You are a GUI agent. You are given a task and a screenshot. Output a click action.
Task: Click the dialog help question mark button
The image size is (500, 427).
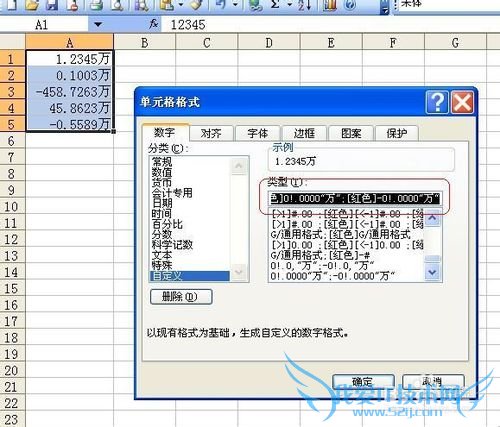437,102
